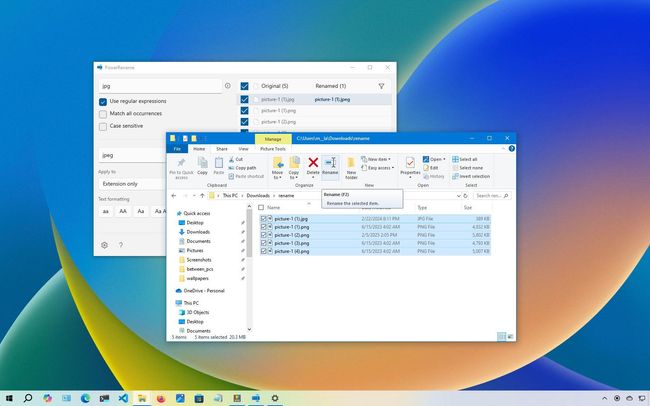Switch to the View tab
This screenshot has height=406, width=650.
point(243,149)
